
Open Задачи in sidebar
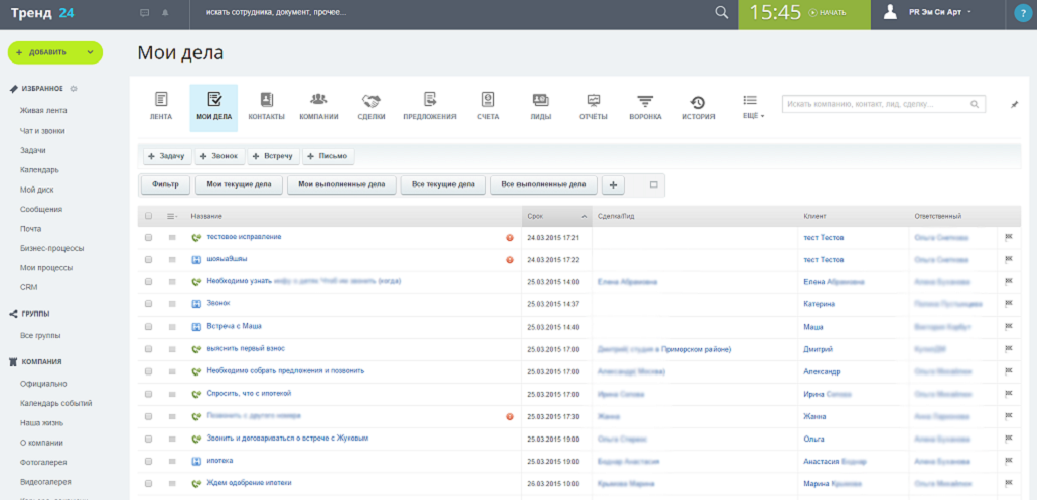(32, 150)
